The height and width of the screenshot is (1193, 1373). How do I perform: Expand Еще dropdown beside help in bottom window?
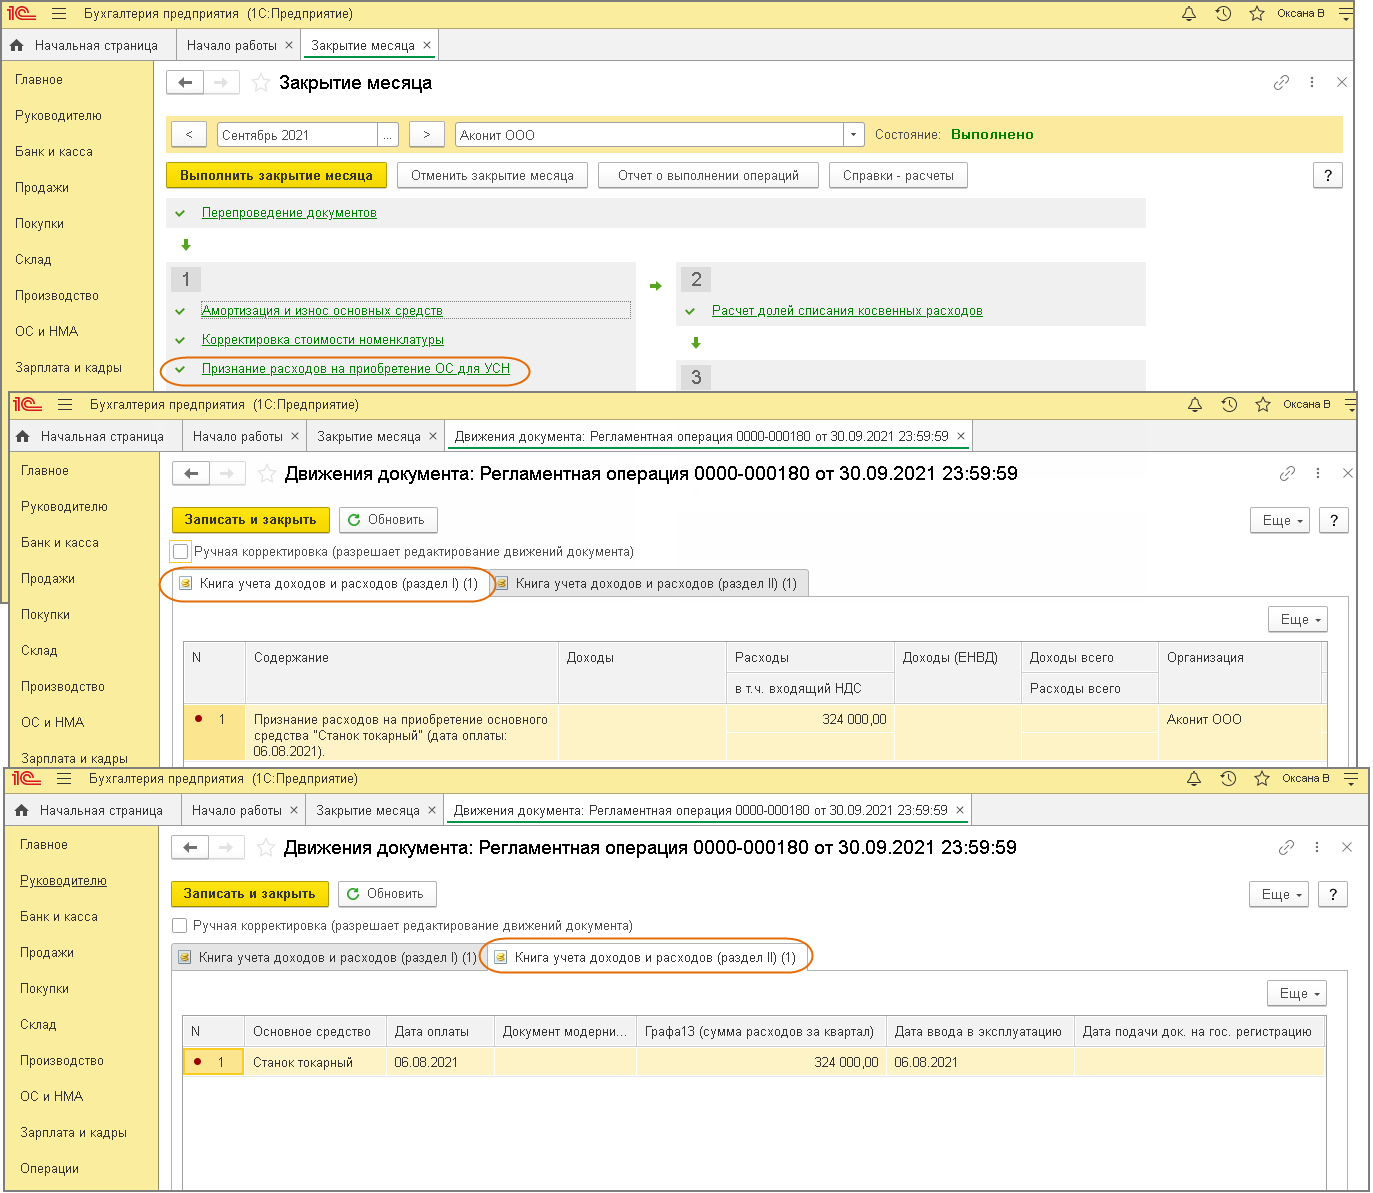1279,895
